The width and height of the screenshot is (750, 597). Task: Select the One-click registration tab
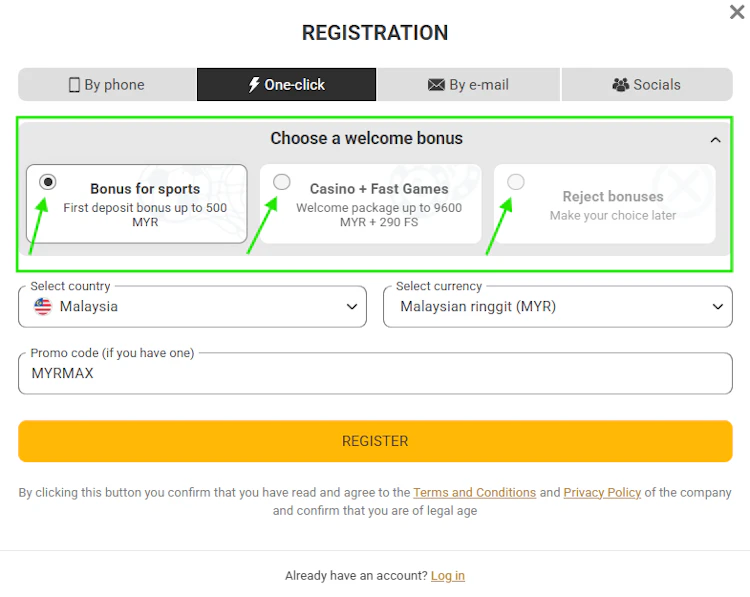point(287,85)
